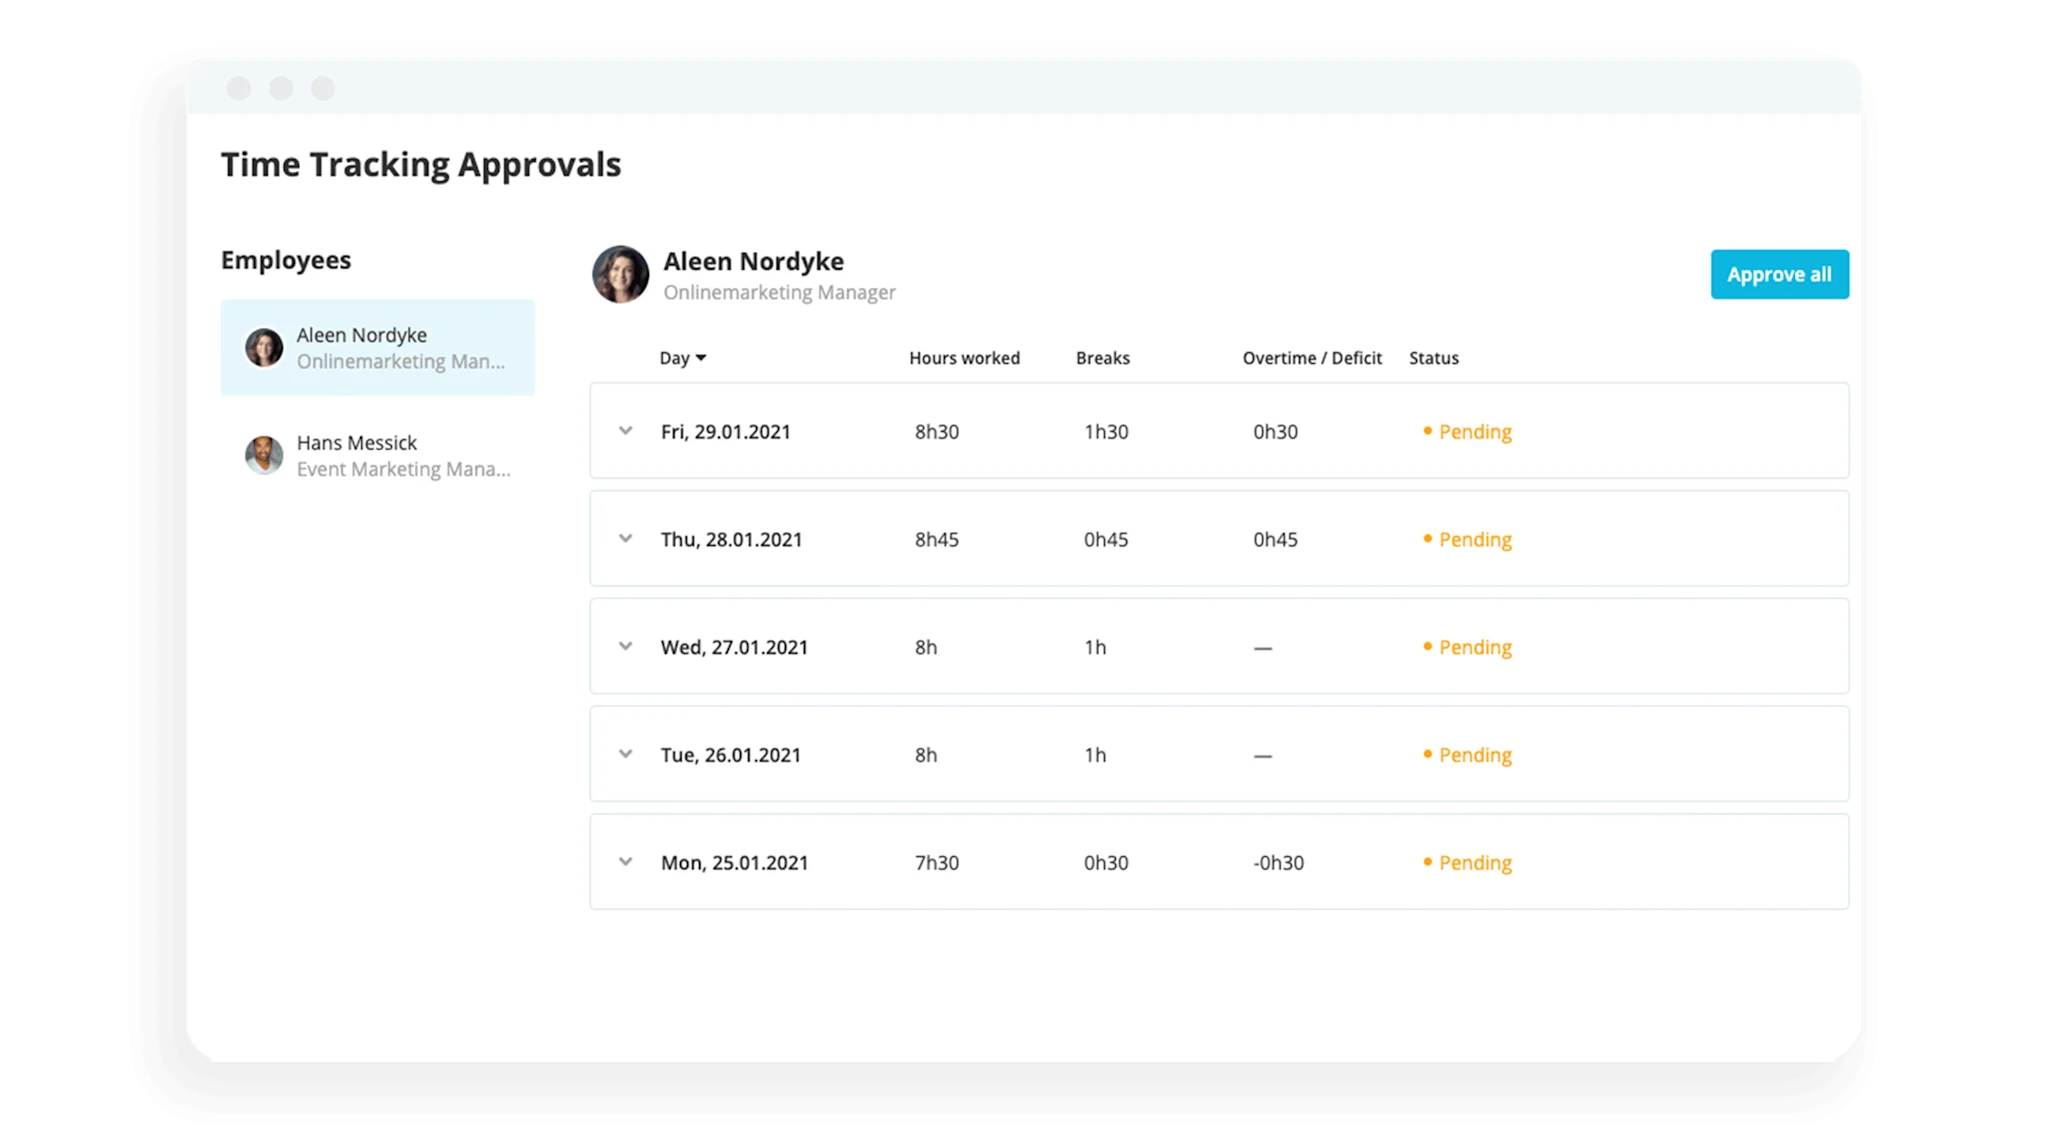Click the Status column header

(x=1433, y=358)
